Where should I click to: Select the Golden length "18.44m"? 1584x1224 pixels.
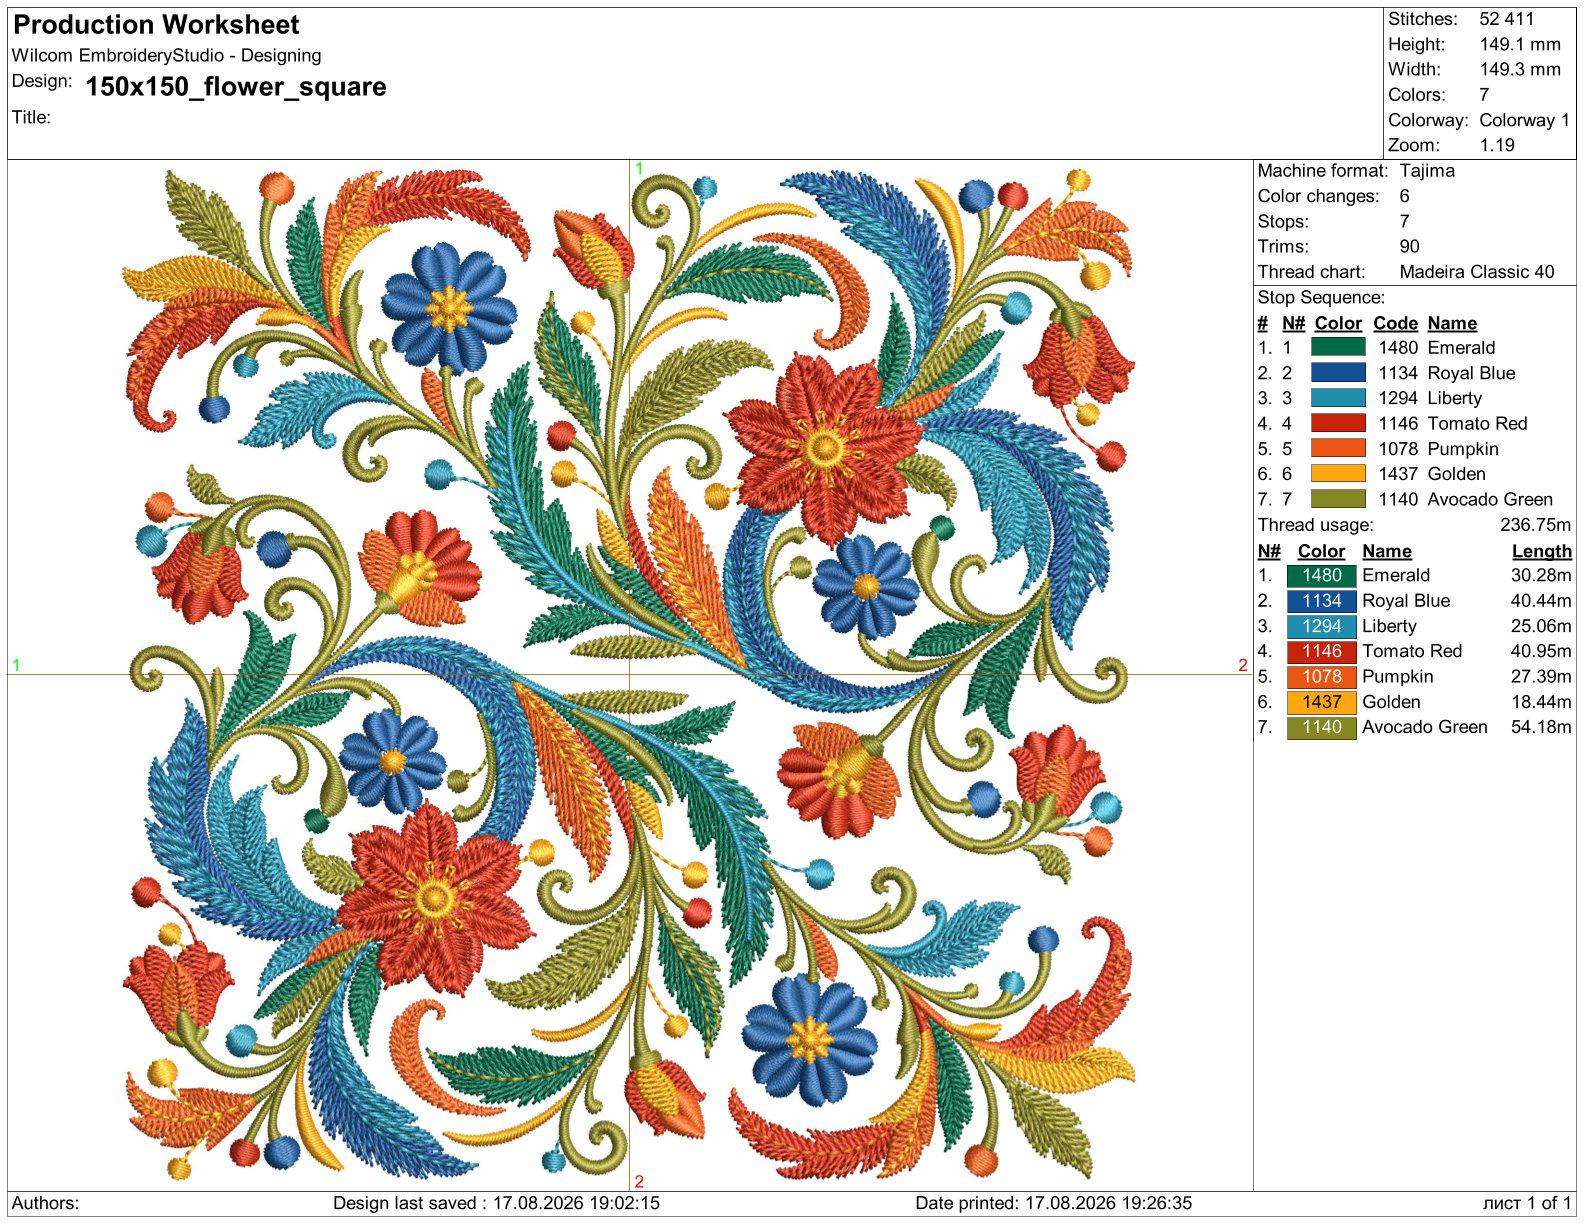click(1541, 702)
